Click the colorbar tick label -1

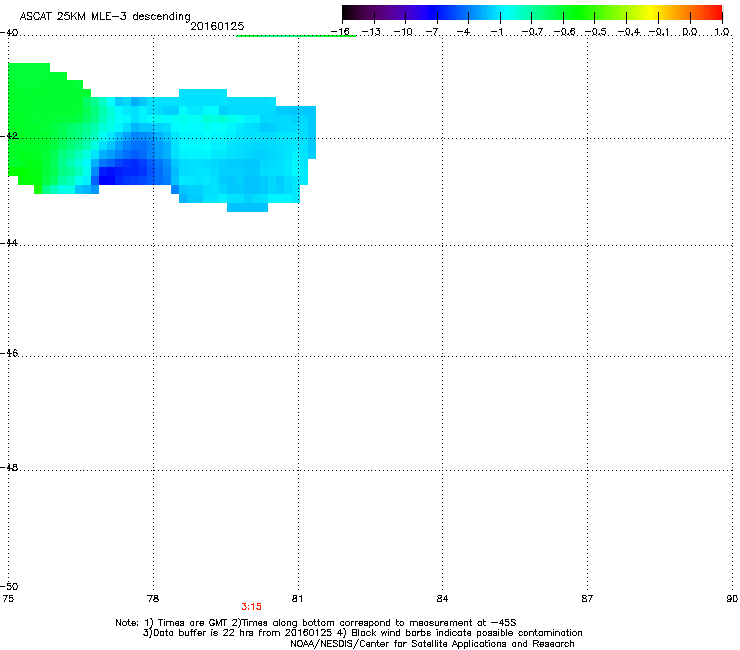tap(496, 32)
